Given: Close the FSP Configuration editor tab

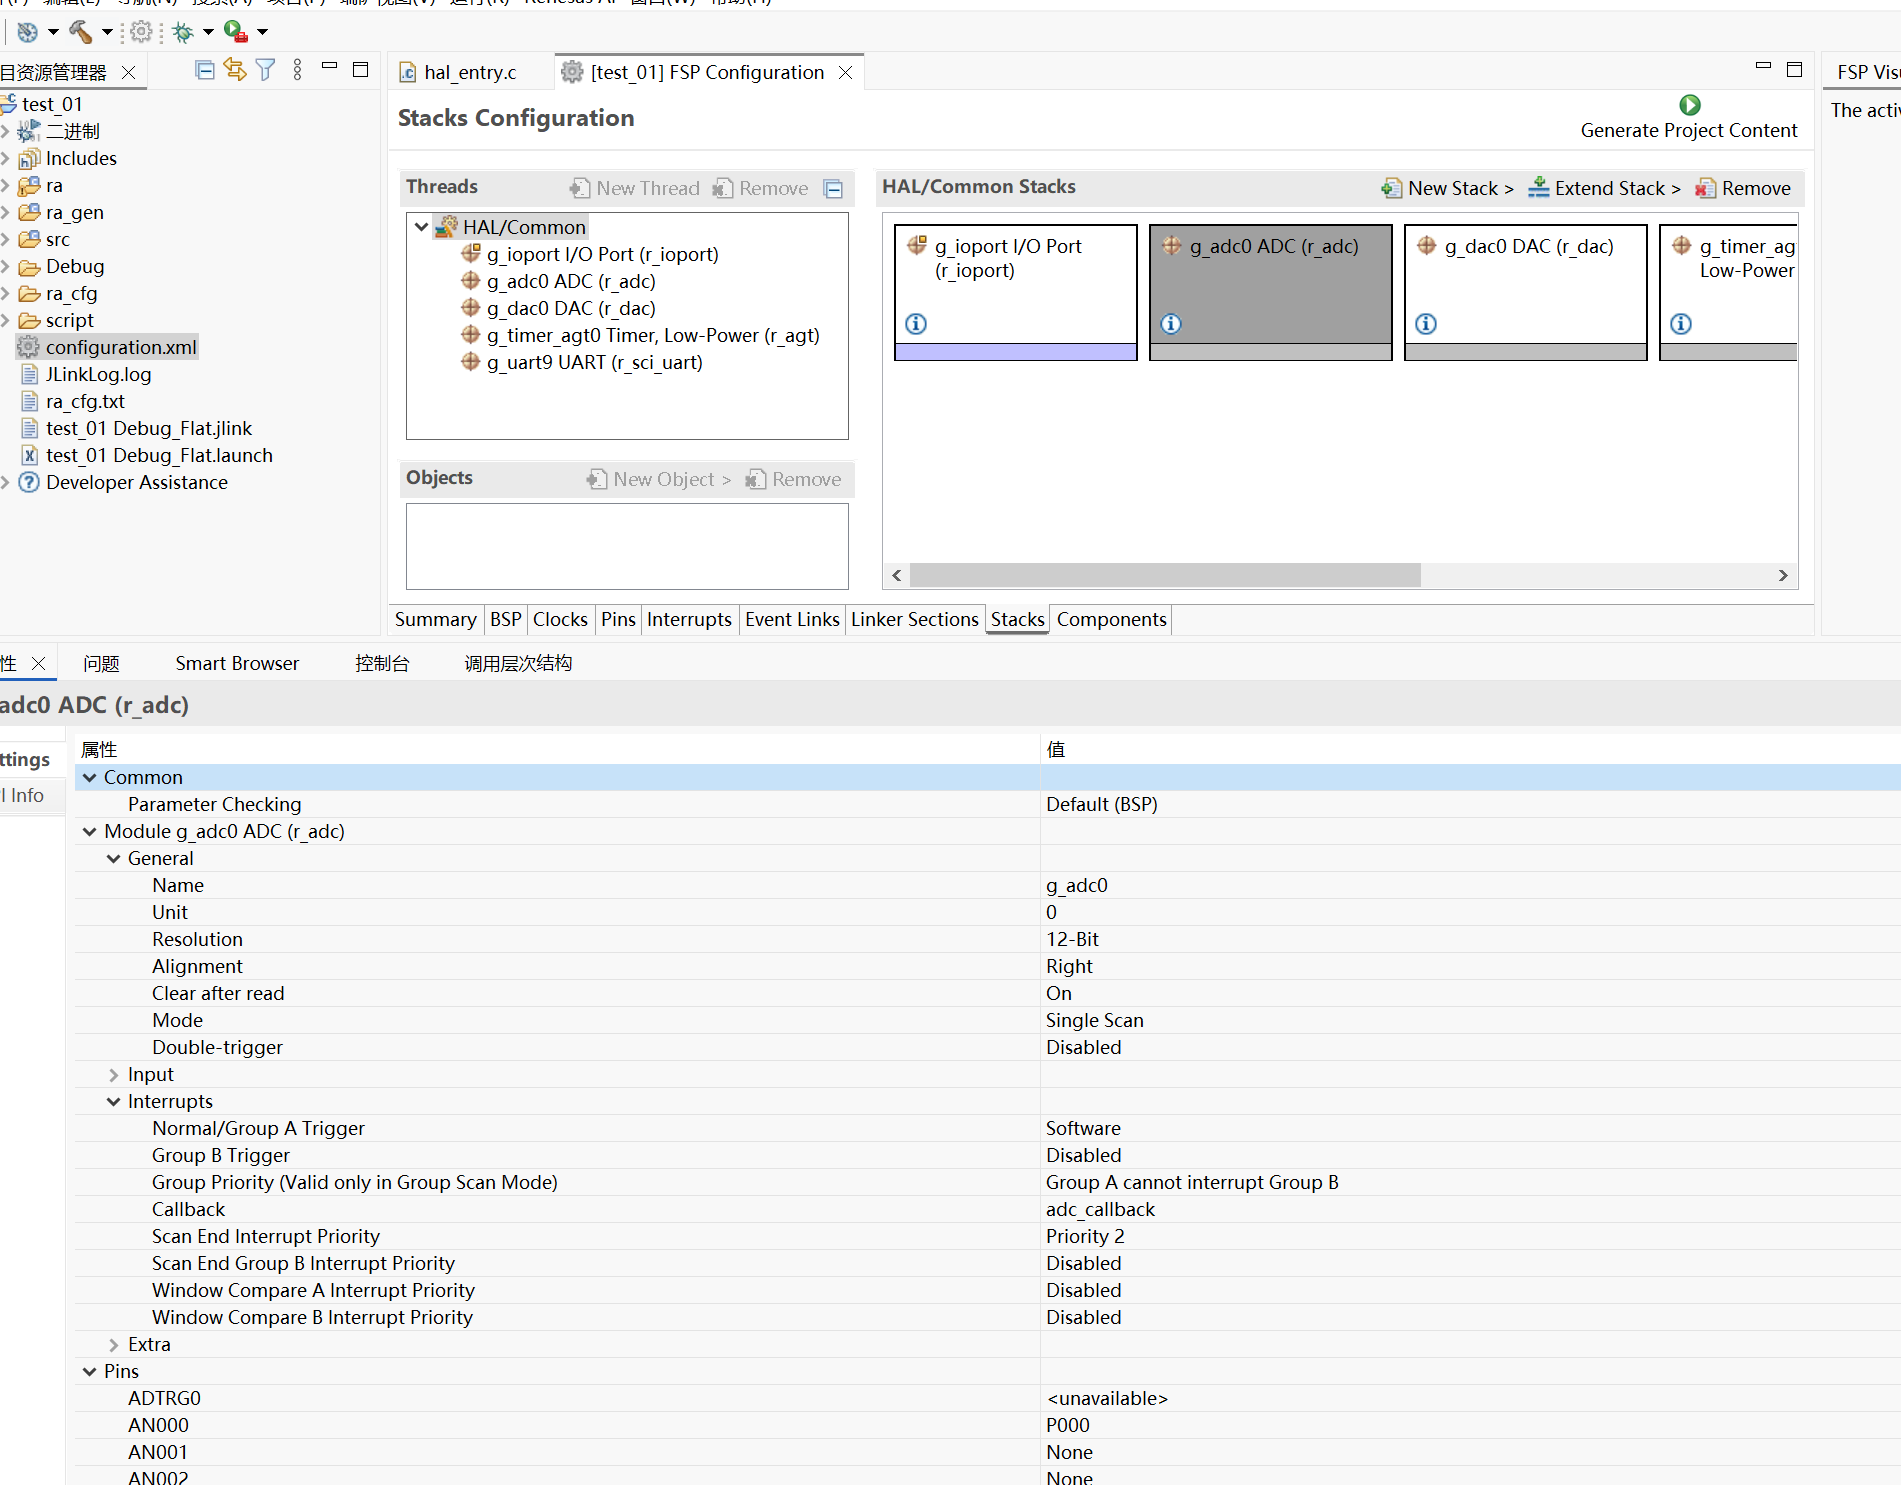Looking at the screenshot, I should click(846, 73).
